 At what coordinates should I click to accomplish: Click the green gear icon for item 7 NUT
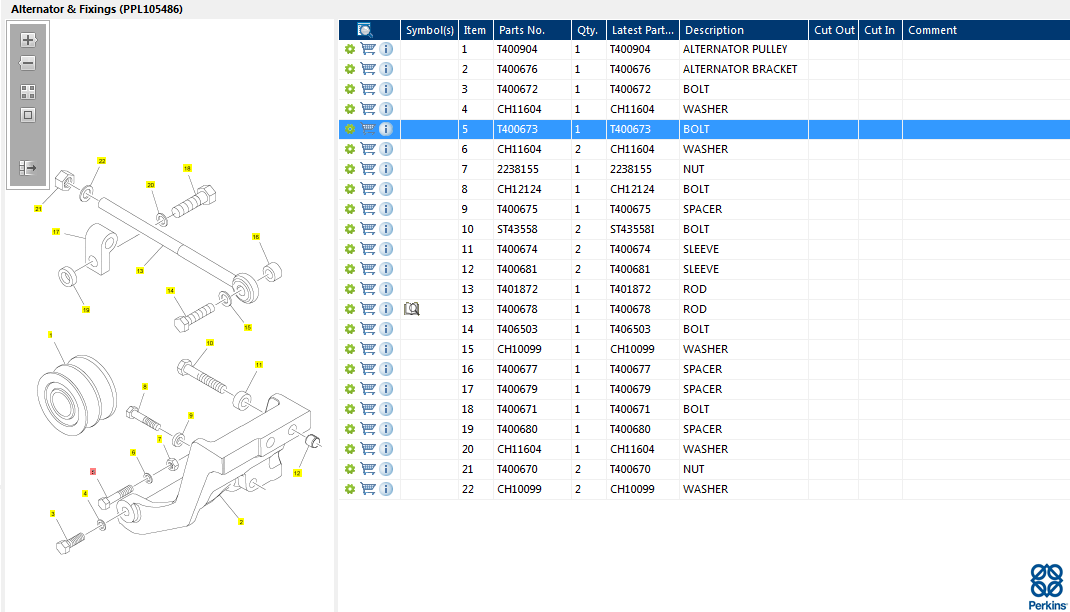point(350,169)
